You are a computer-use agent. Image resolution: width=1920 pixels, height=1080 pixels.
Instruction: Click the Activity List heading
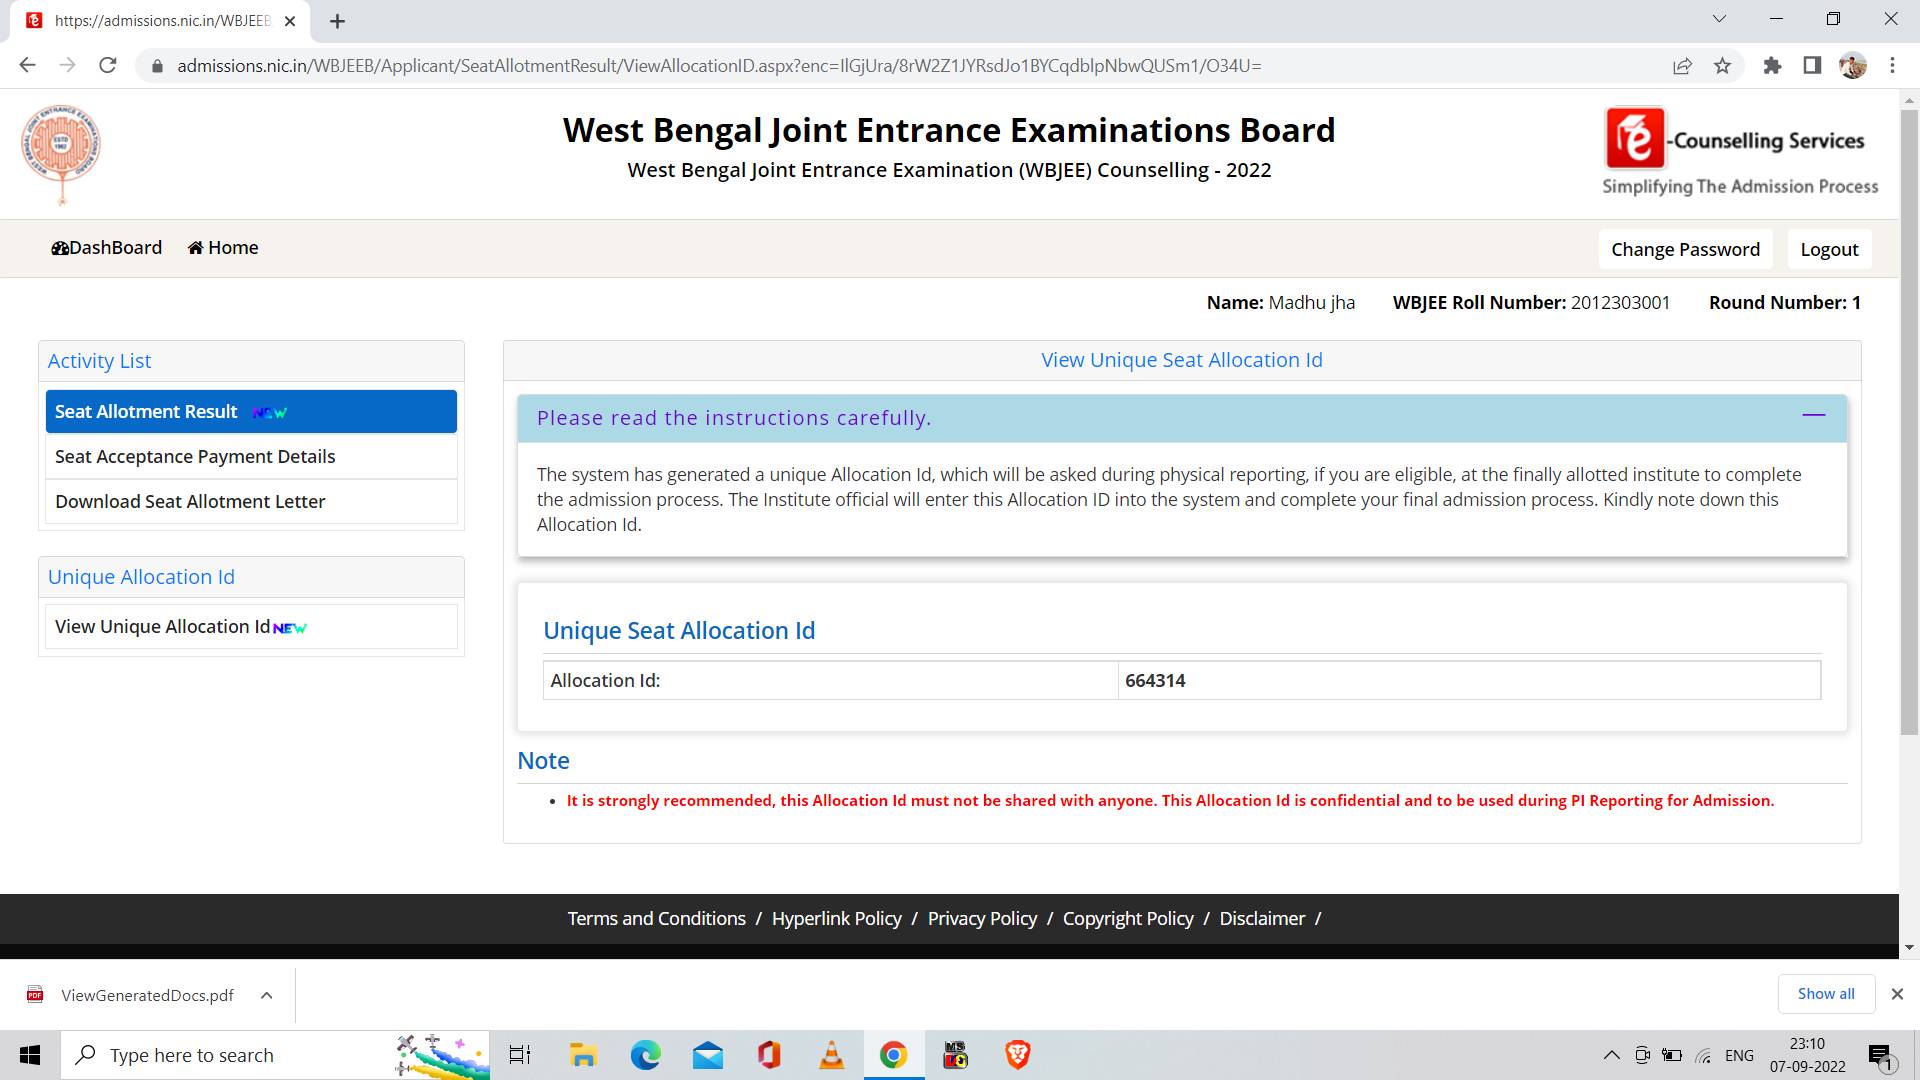tap(99, 361)
